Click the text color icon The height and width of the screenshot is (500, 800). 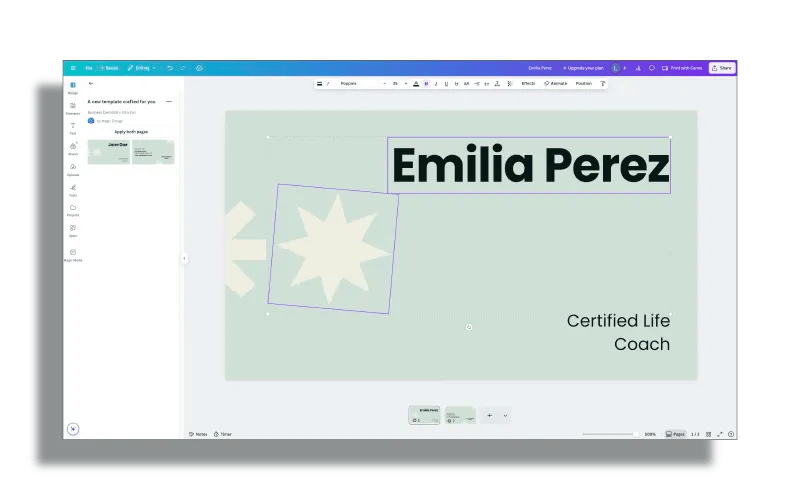click(x=416, y=84)
